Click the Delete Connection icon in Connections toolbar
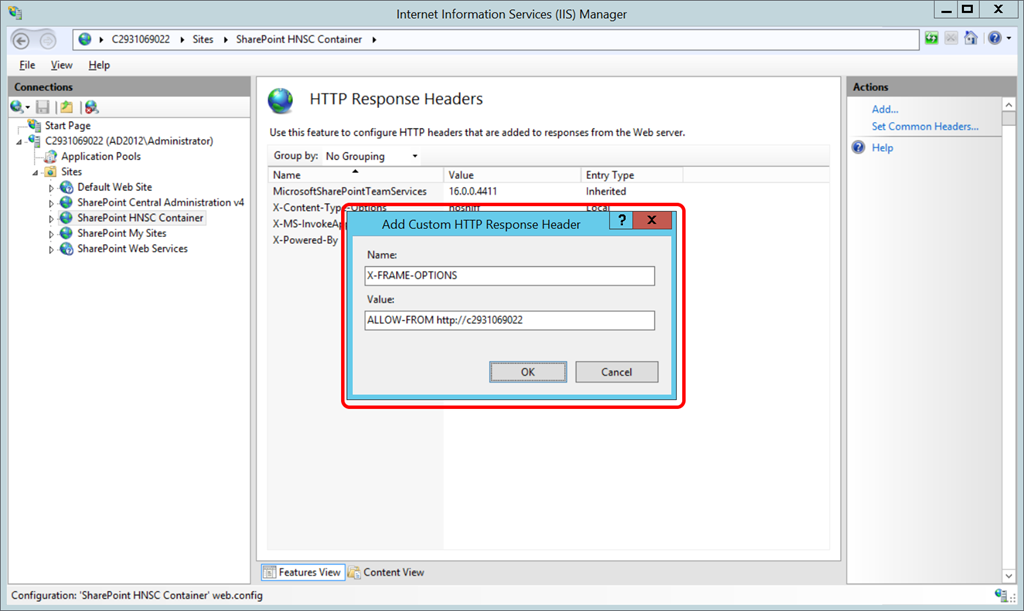This screenshot has width=1024, height=611. (x=91, y=107)
